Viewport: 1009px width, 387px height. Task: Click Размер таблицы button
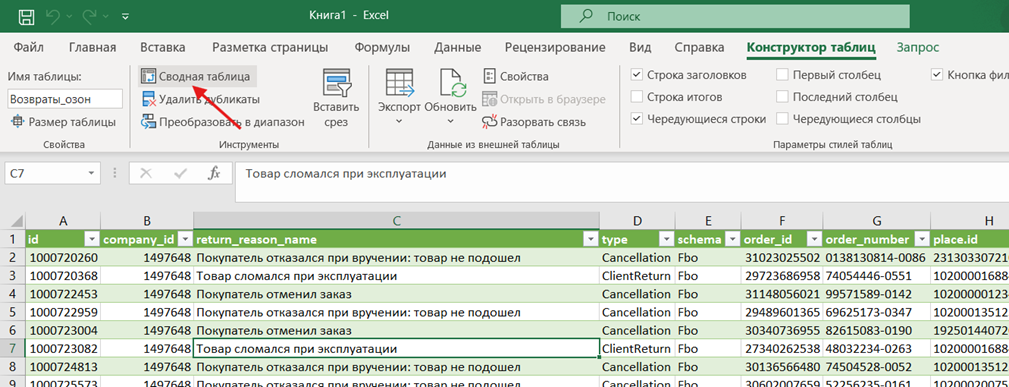click(x=63, y=122)
